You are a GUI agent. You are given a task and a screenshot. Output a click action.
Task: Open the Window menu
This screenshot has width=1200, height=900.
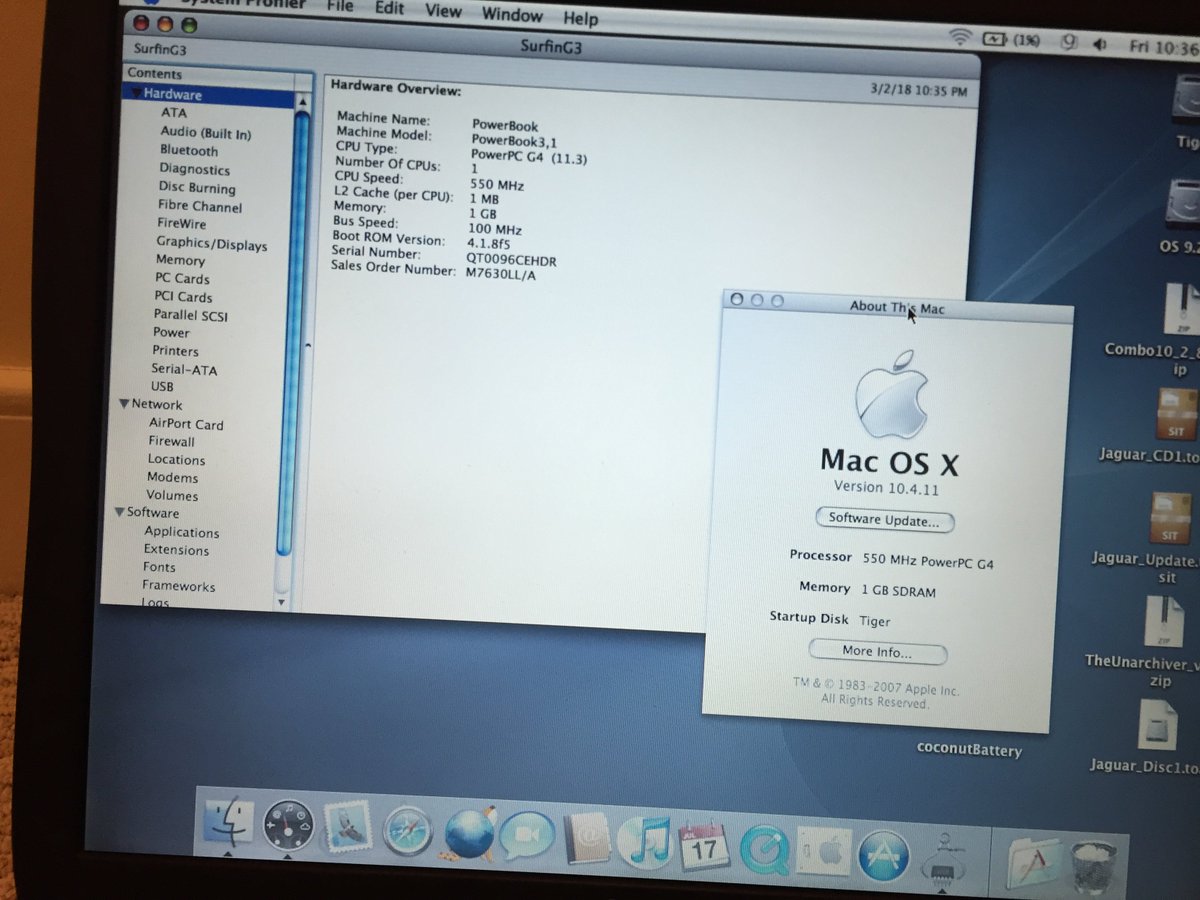click(512, 14)
